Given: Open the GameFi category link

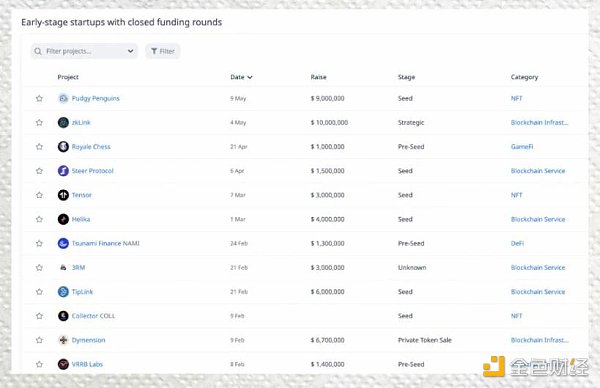Looking at the screenshot, I should click(x=522, y=147).
